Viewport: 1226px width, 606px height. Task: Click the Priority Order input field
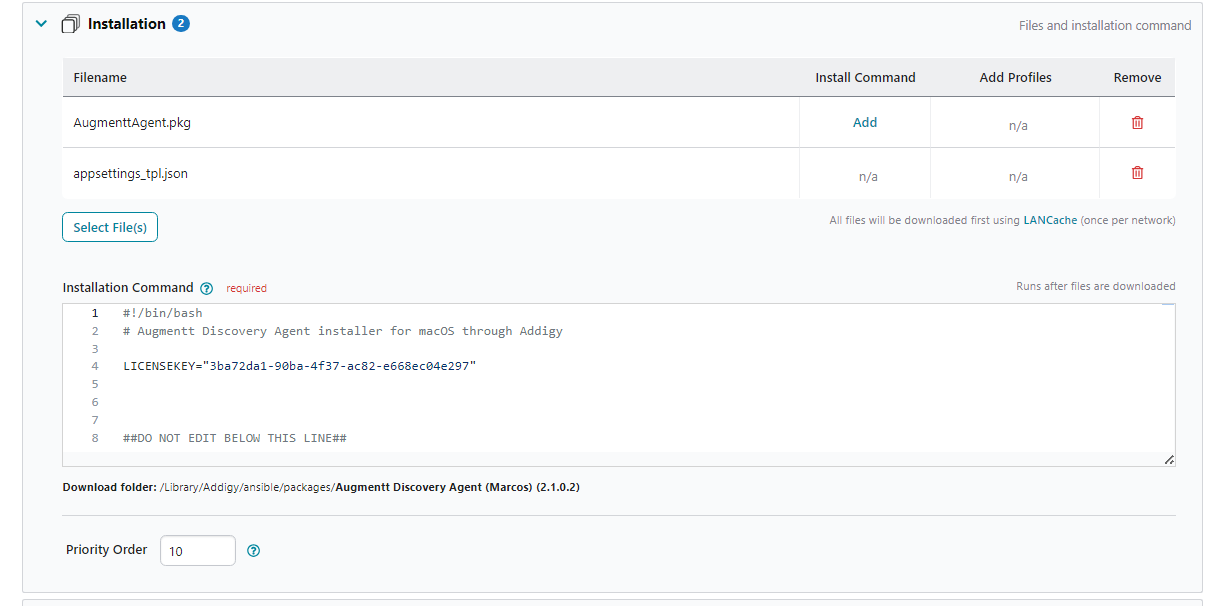[x=197, y=550]
